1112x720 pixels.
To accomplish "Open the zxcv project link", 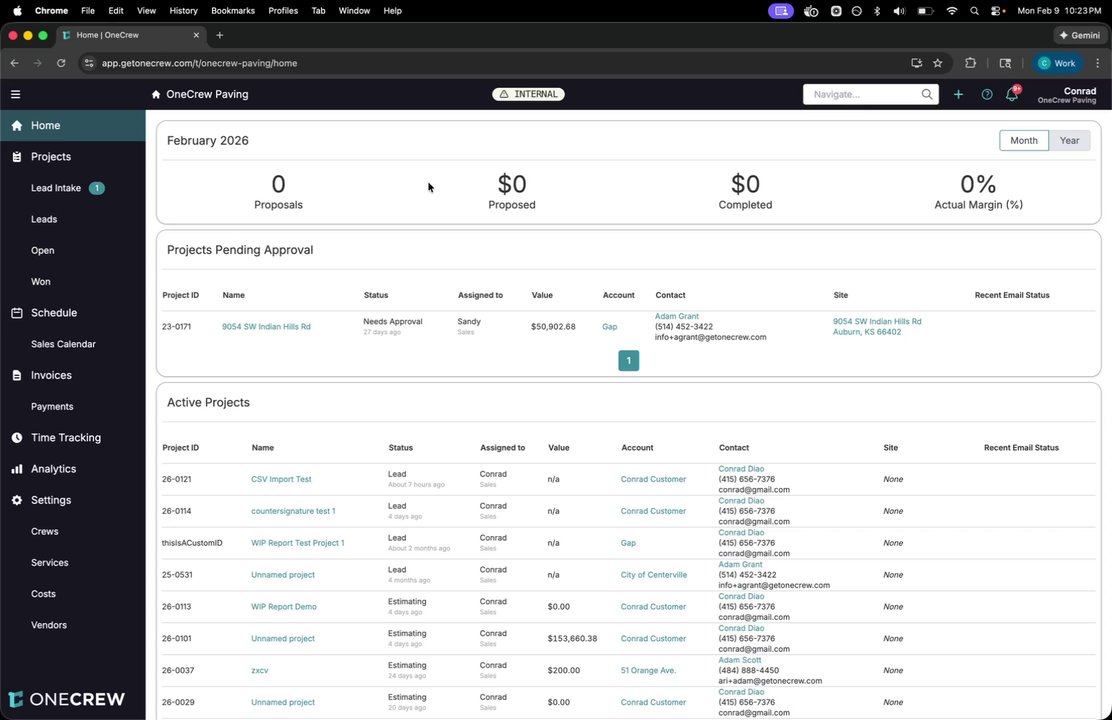I will 260,671.
